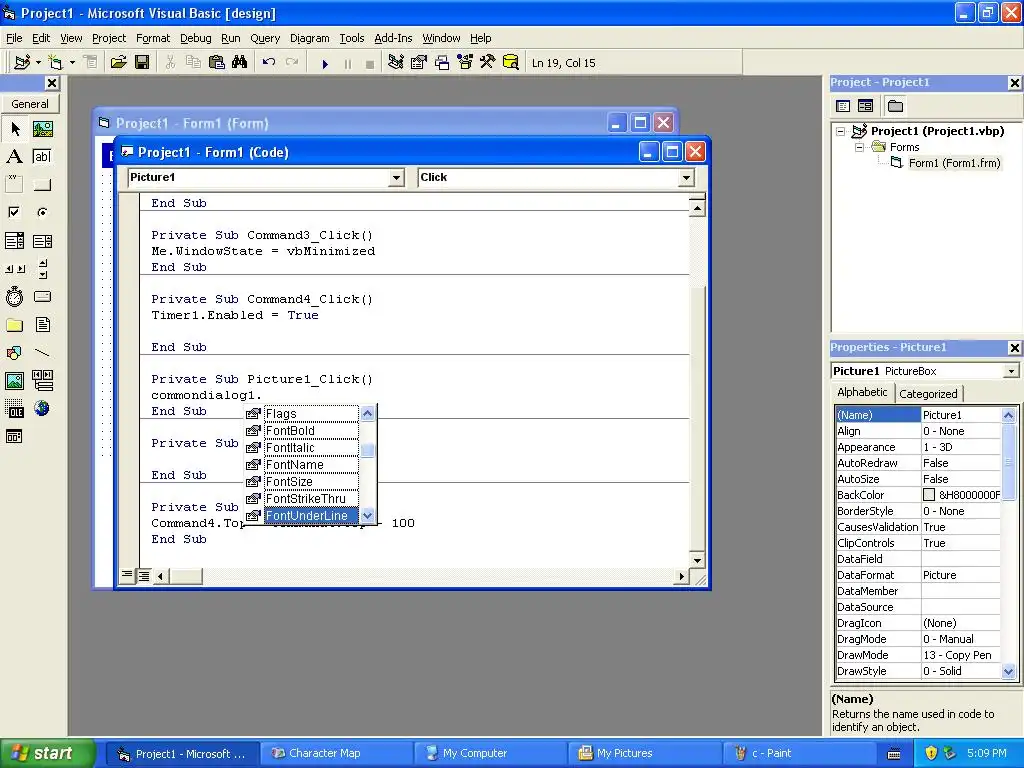
Task: Start the program with Run arrow
Action: [x=325, y=63]
